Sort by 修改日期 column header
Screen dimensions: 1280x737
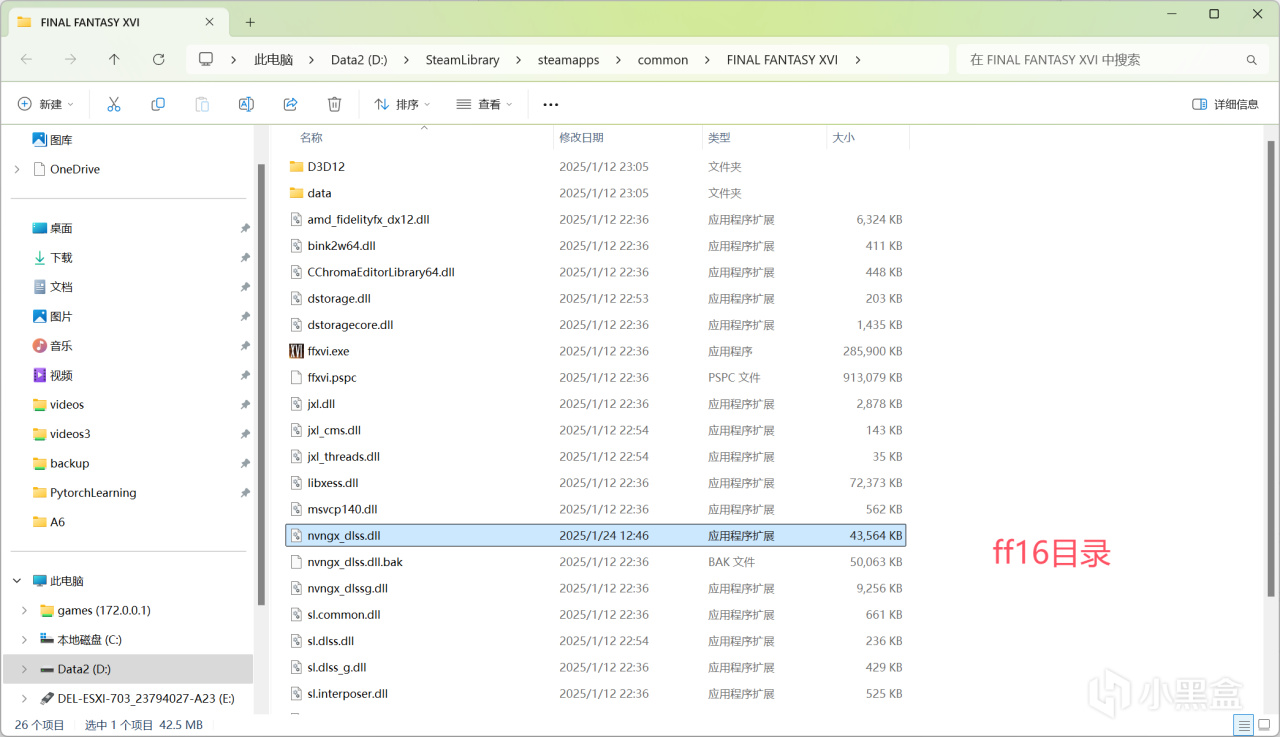[581, 138]
